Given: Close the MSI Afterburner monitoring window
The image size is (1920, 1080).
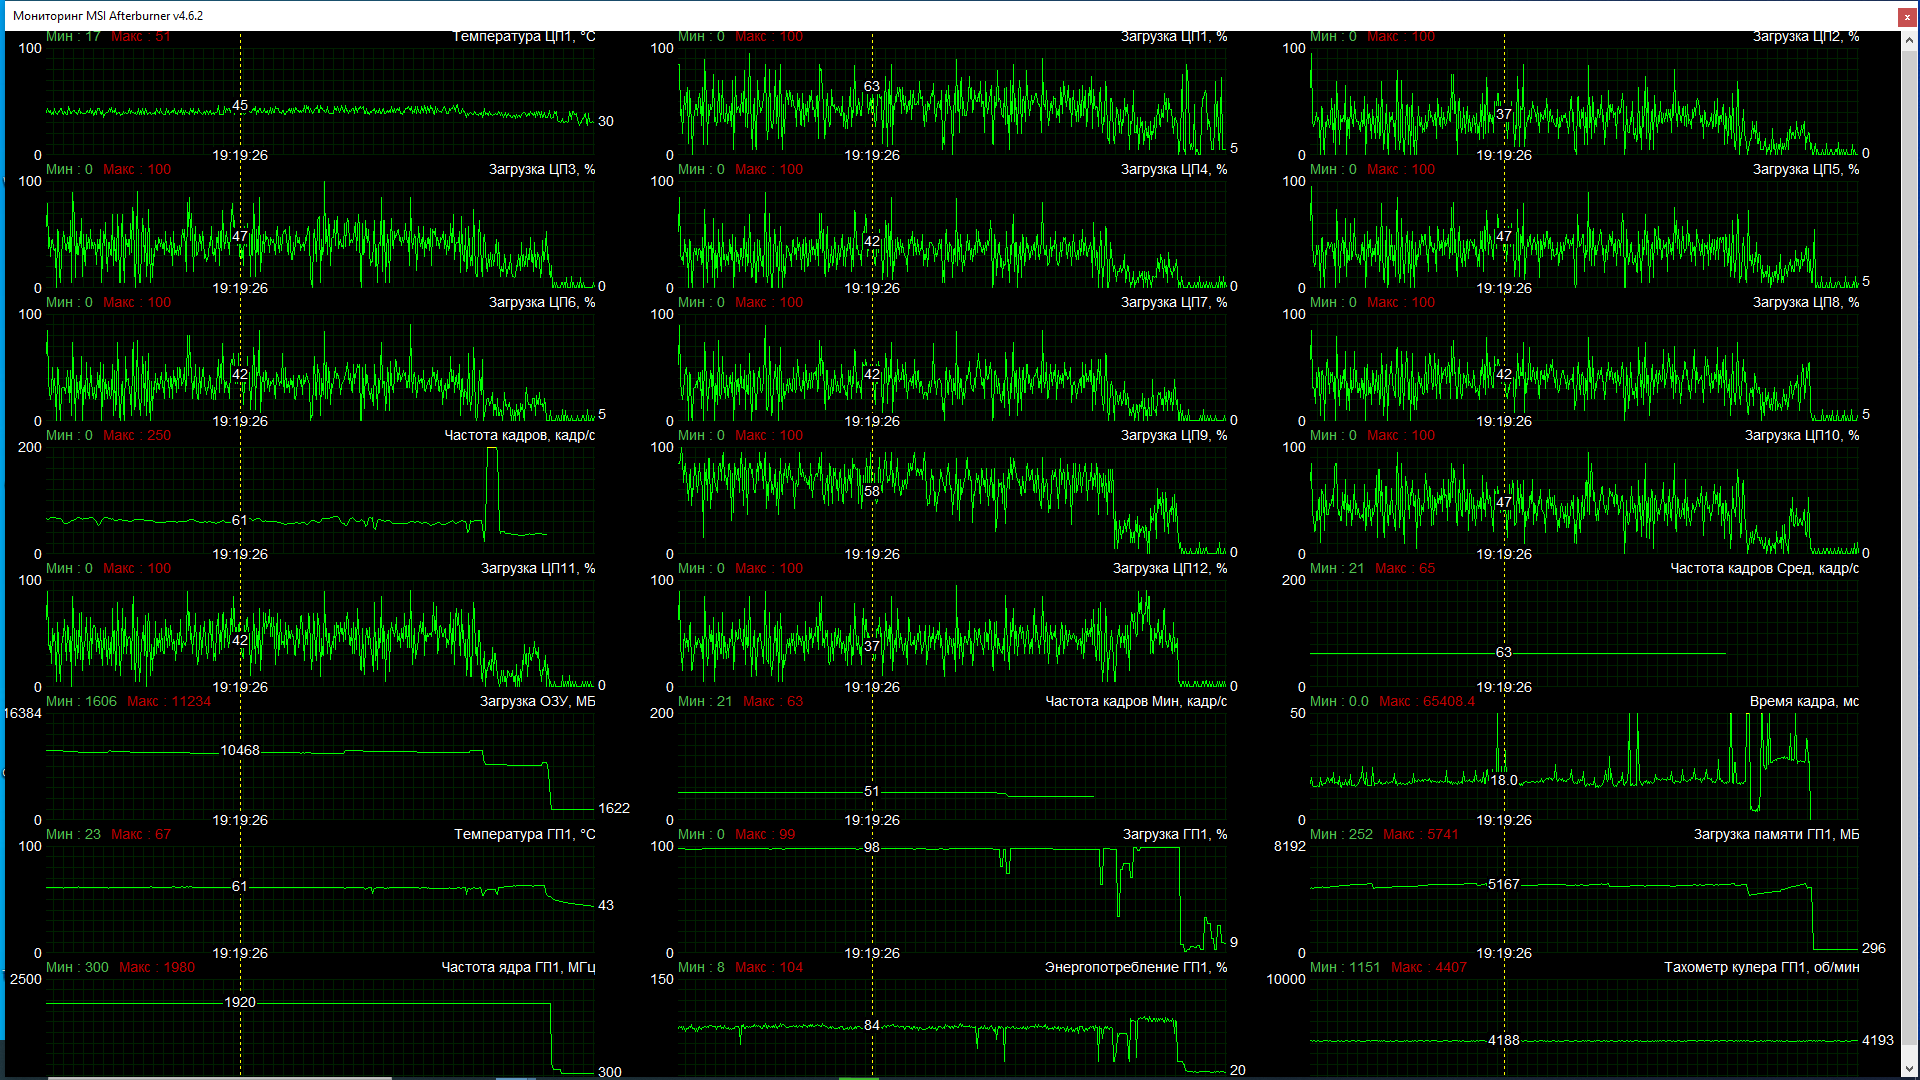Looking at the screenshot, I should pyautogui.click(x=1909, y=16).
